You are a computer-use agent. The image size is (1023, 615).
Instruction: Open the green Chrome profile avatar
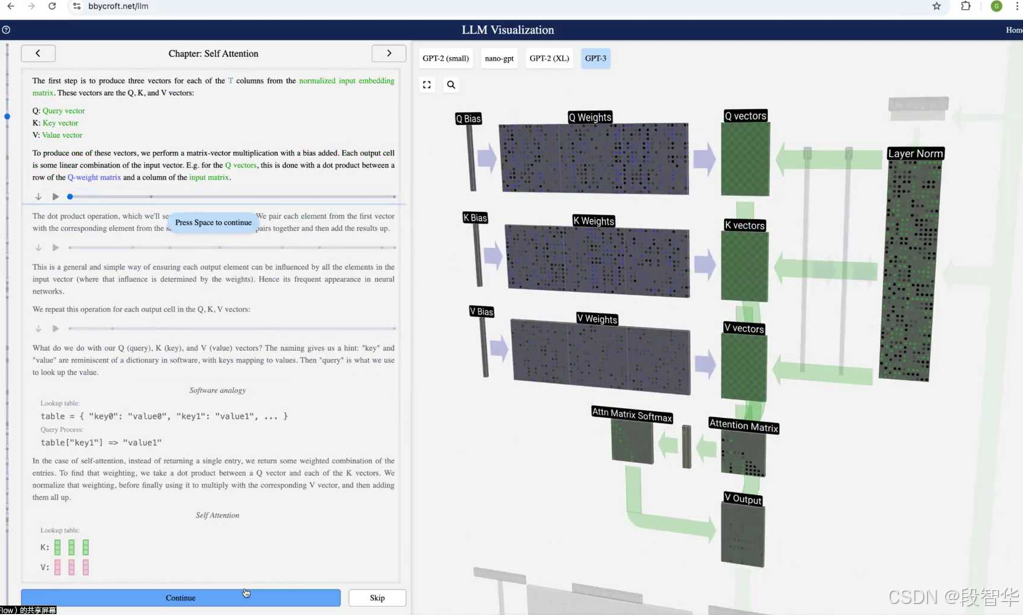point(996,6)
